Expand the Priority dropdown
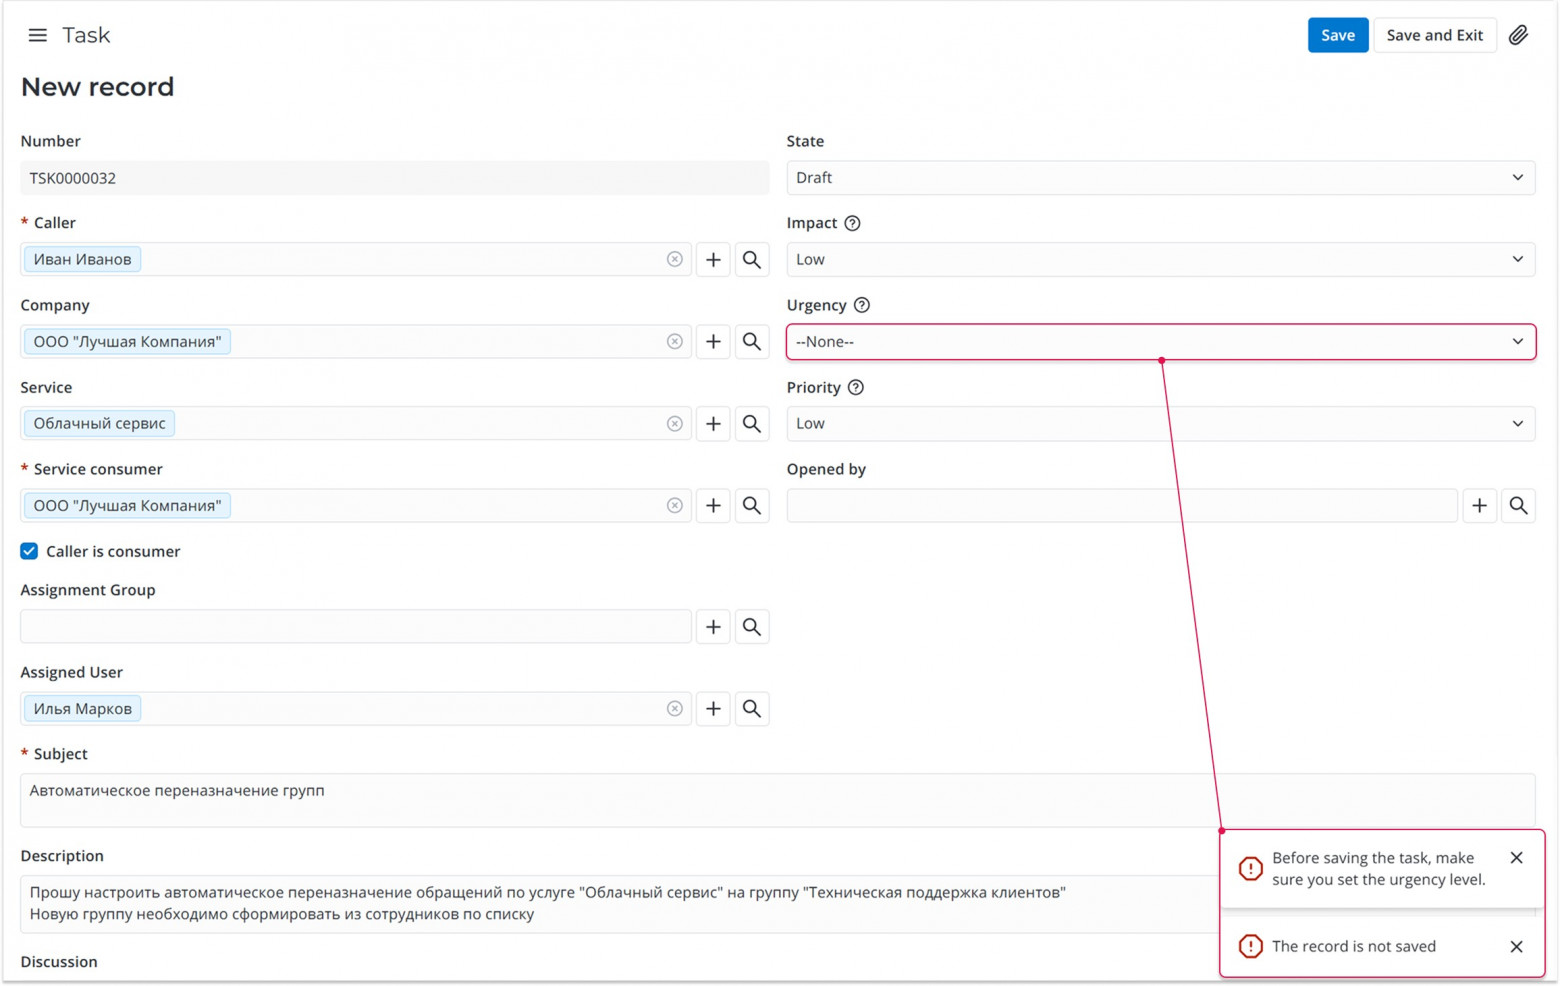 click(1160, 424)
